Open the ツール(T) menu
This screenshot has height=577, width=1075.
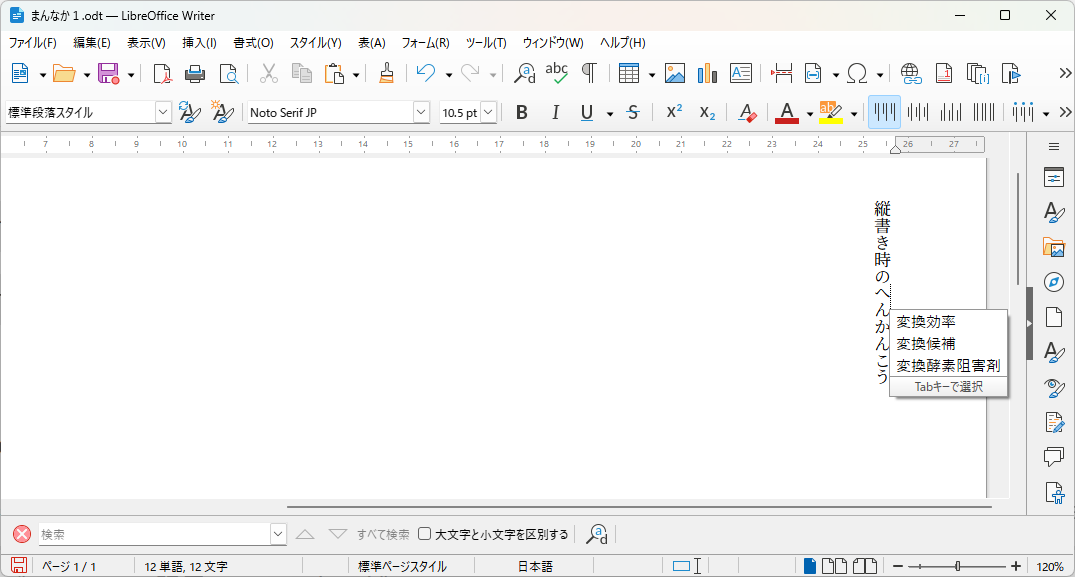coord(486,42)
